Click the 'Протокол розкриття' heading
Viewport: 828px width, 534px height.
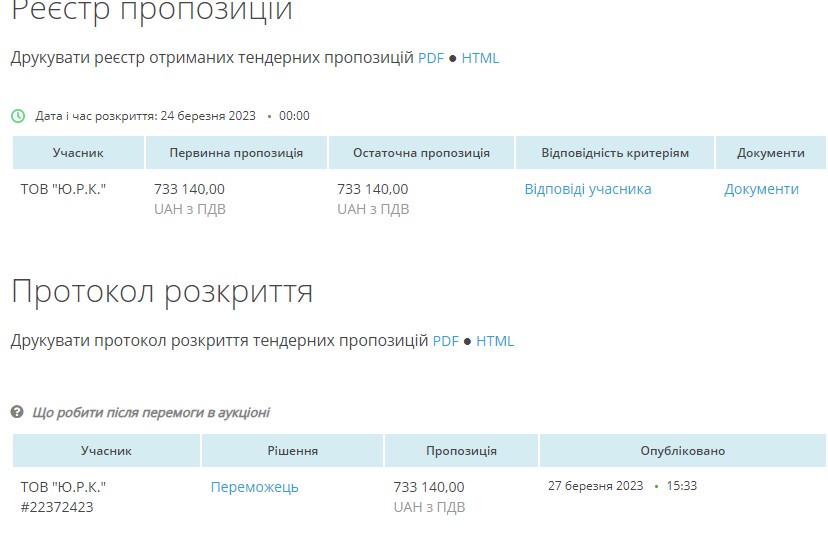coord(162,291)
